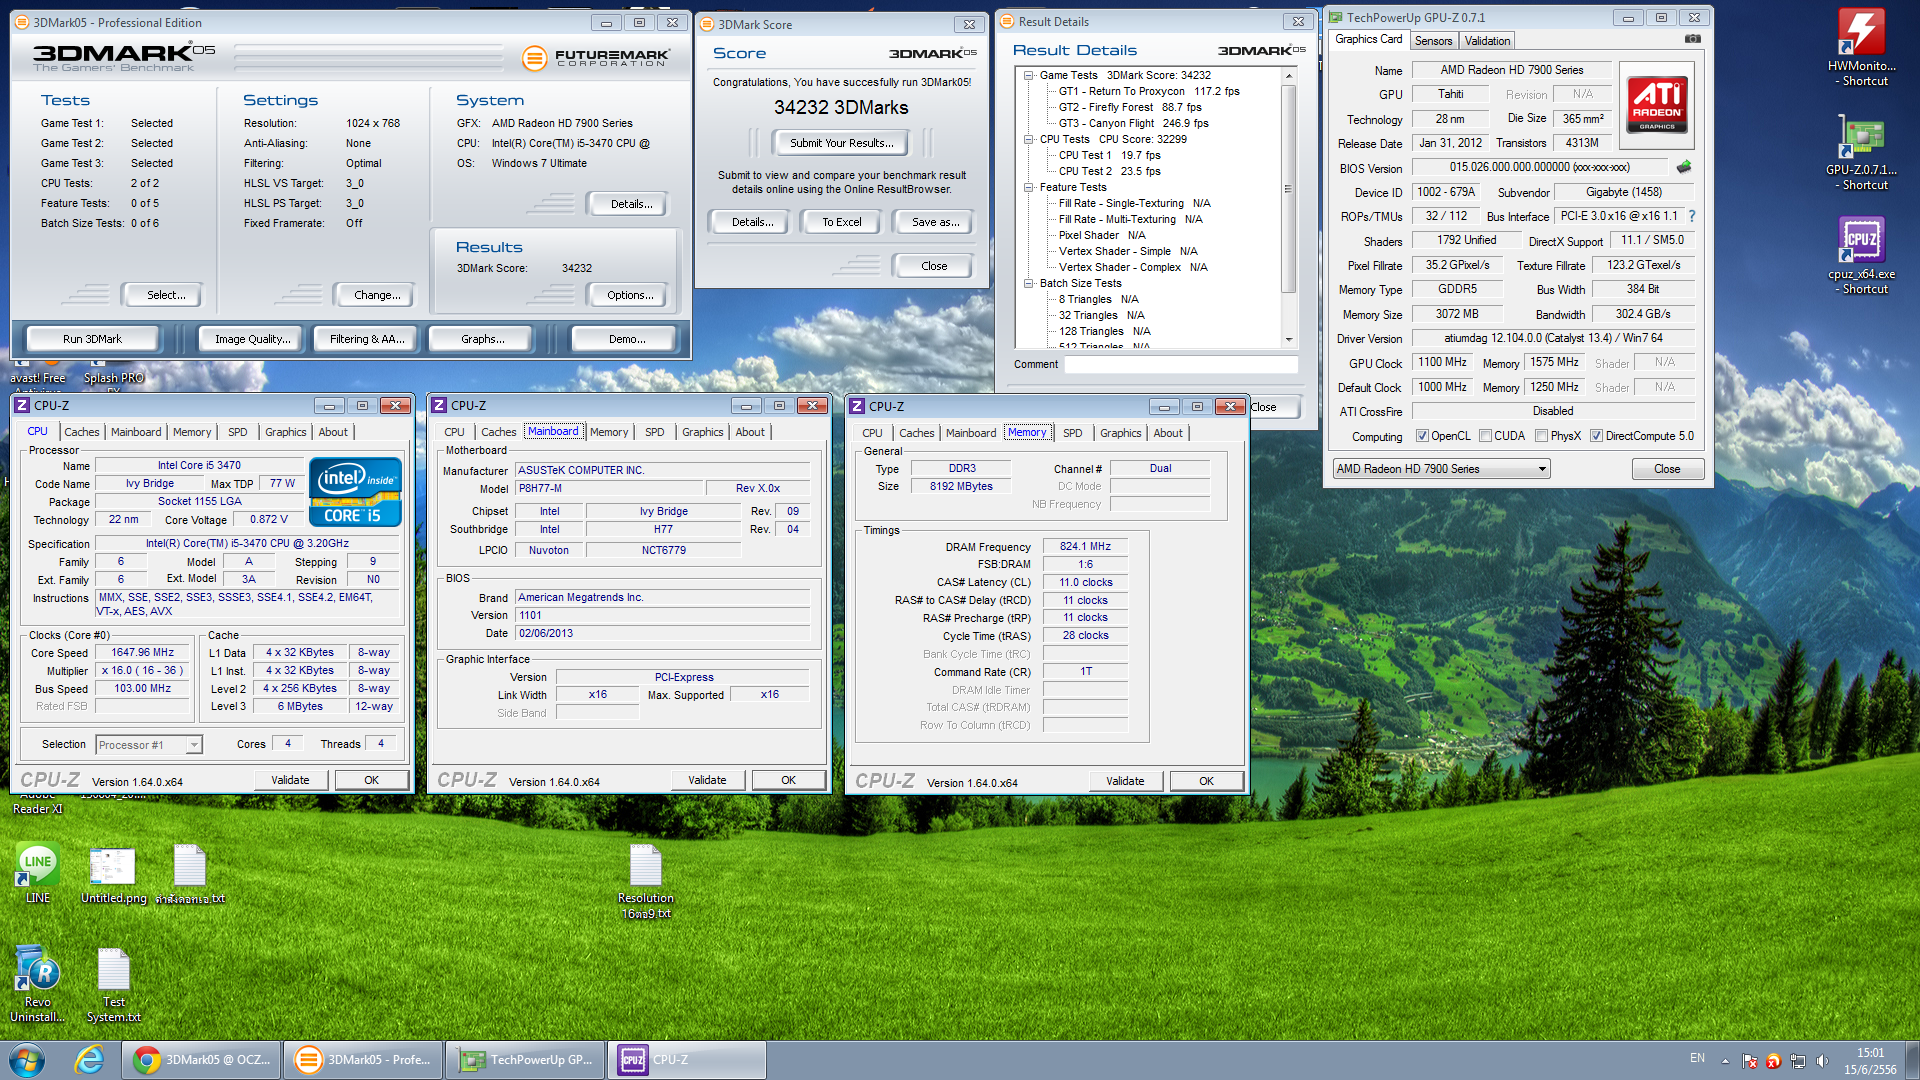This screenshot has width=1920, height=1080.
Task: Click Submit Your Results button
Action: point(841,143)
